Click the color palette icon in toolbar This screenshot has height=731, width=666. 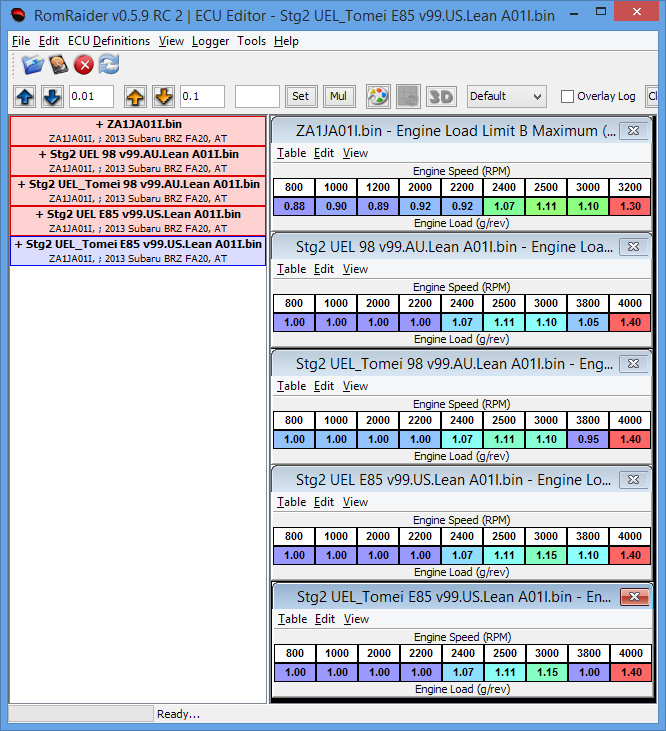(378, 97)
